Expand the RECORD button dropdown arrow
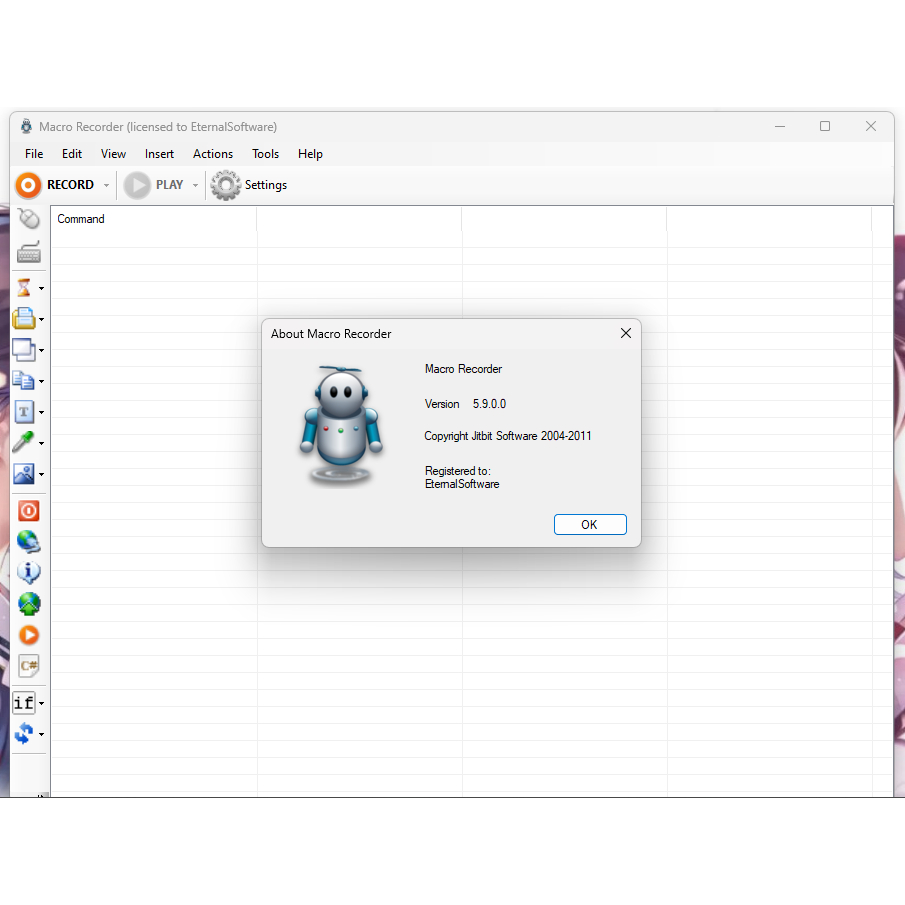This screenshot has height=905, width=905. coord(106,185)
